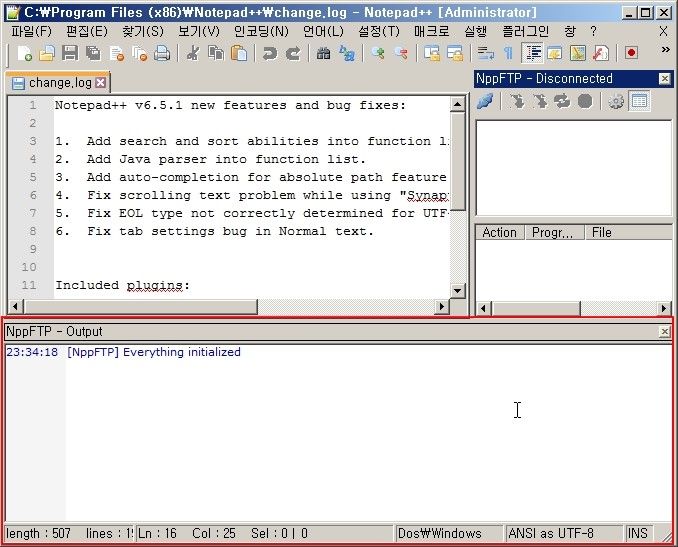Open the 언어(L) menu
The width and height of the screenshot is (678, 547).
tap(323, 31)
